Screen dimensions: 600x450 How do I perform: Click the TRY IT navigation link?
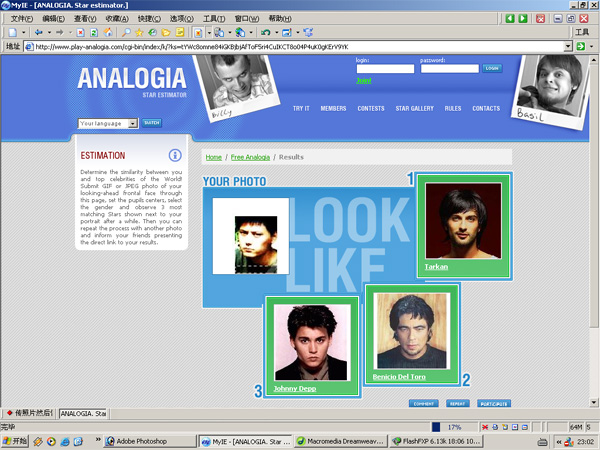click(x=301, y=109)
